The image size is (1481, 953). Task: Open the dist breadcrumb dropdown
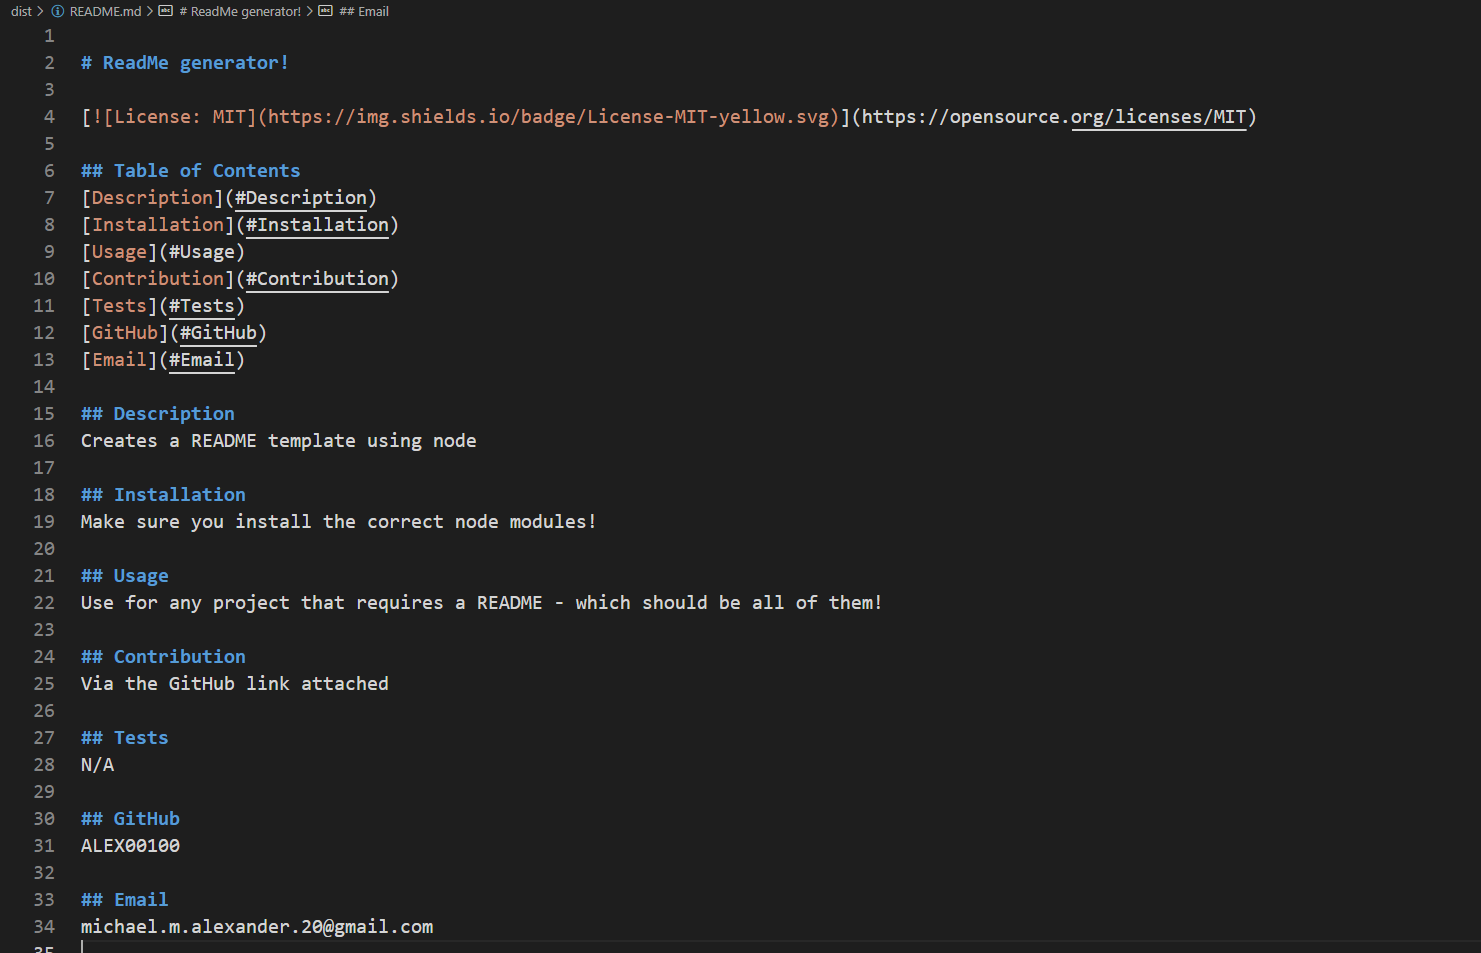point(21,11)
